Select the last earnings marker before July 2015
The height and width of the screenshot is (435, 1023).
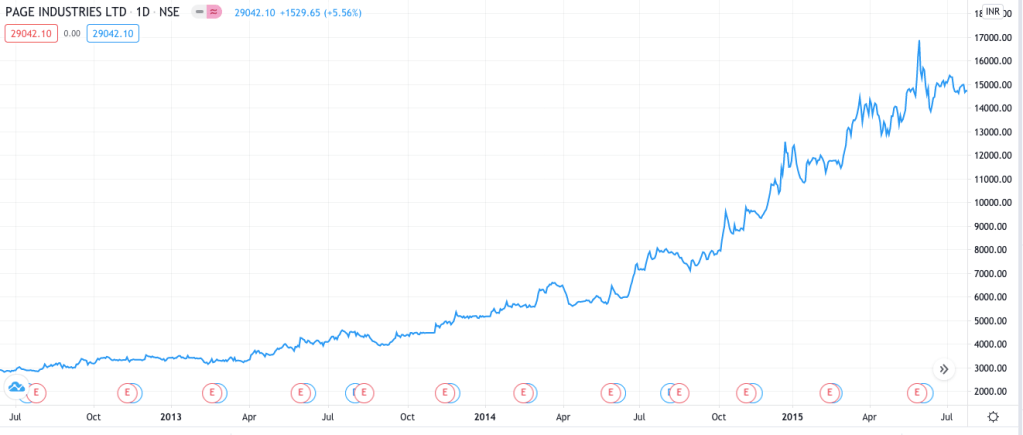click(x=915, y=392)
